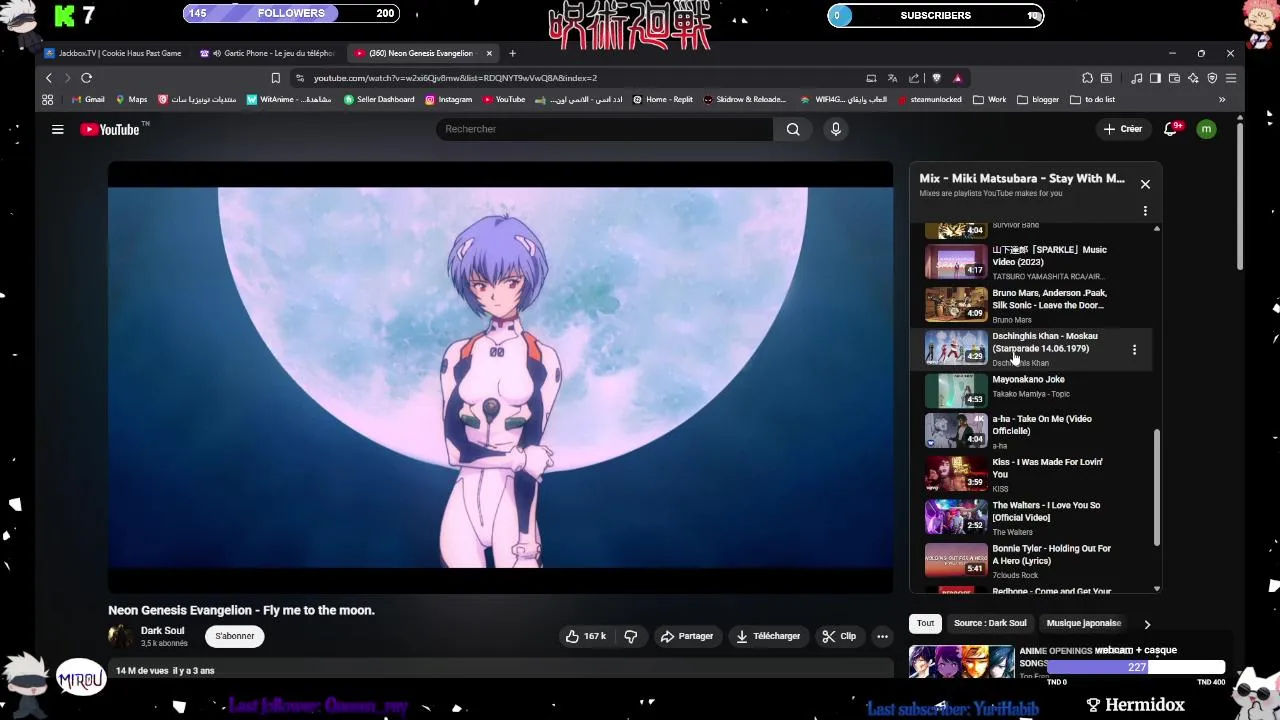The width and height of the screenshot is (1280, 720).
Task: Open the browser main menu
Action: (x=1231, y=78)
